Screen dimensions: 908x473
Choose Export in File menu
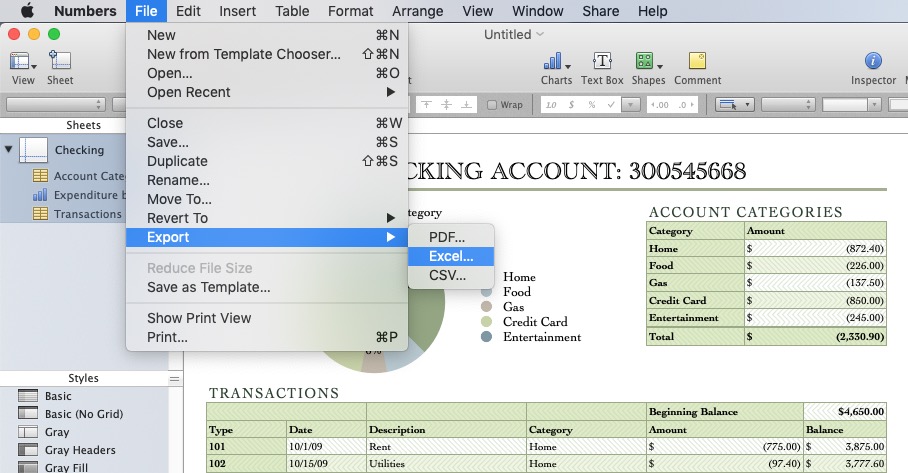pos(267,237)
